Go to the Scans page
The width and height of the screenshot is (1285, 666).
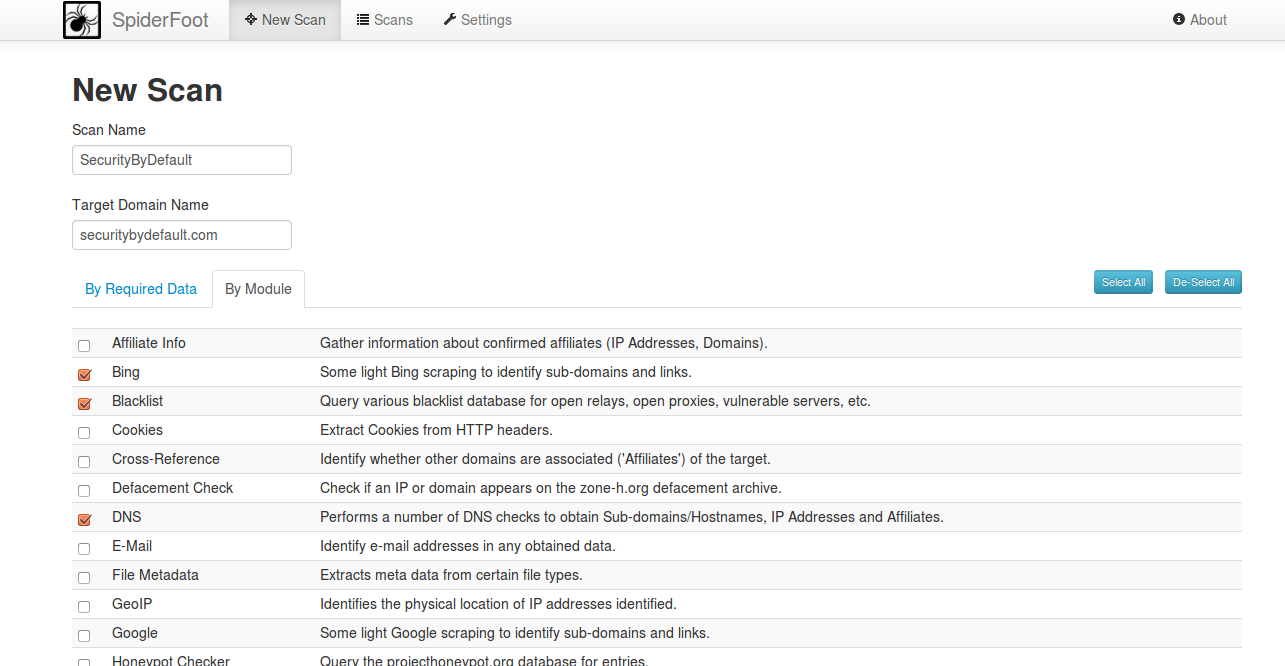point(385,20)
